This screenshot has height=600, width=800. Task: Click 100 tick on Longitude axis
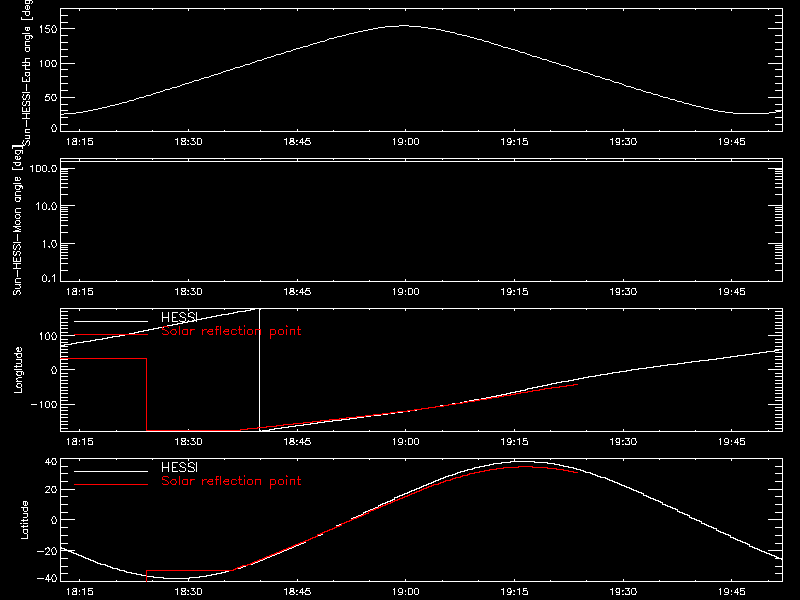pos(49,336)
